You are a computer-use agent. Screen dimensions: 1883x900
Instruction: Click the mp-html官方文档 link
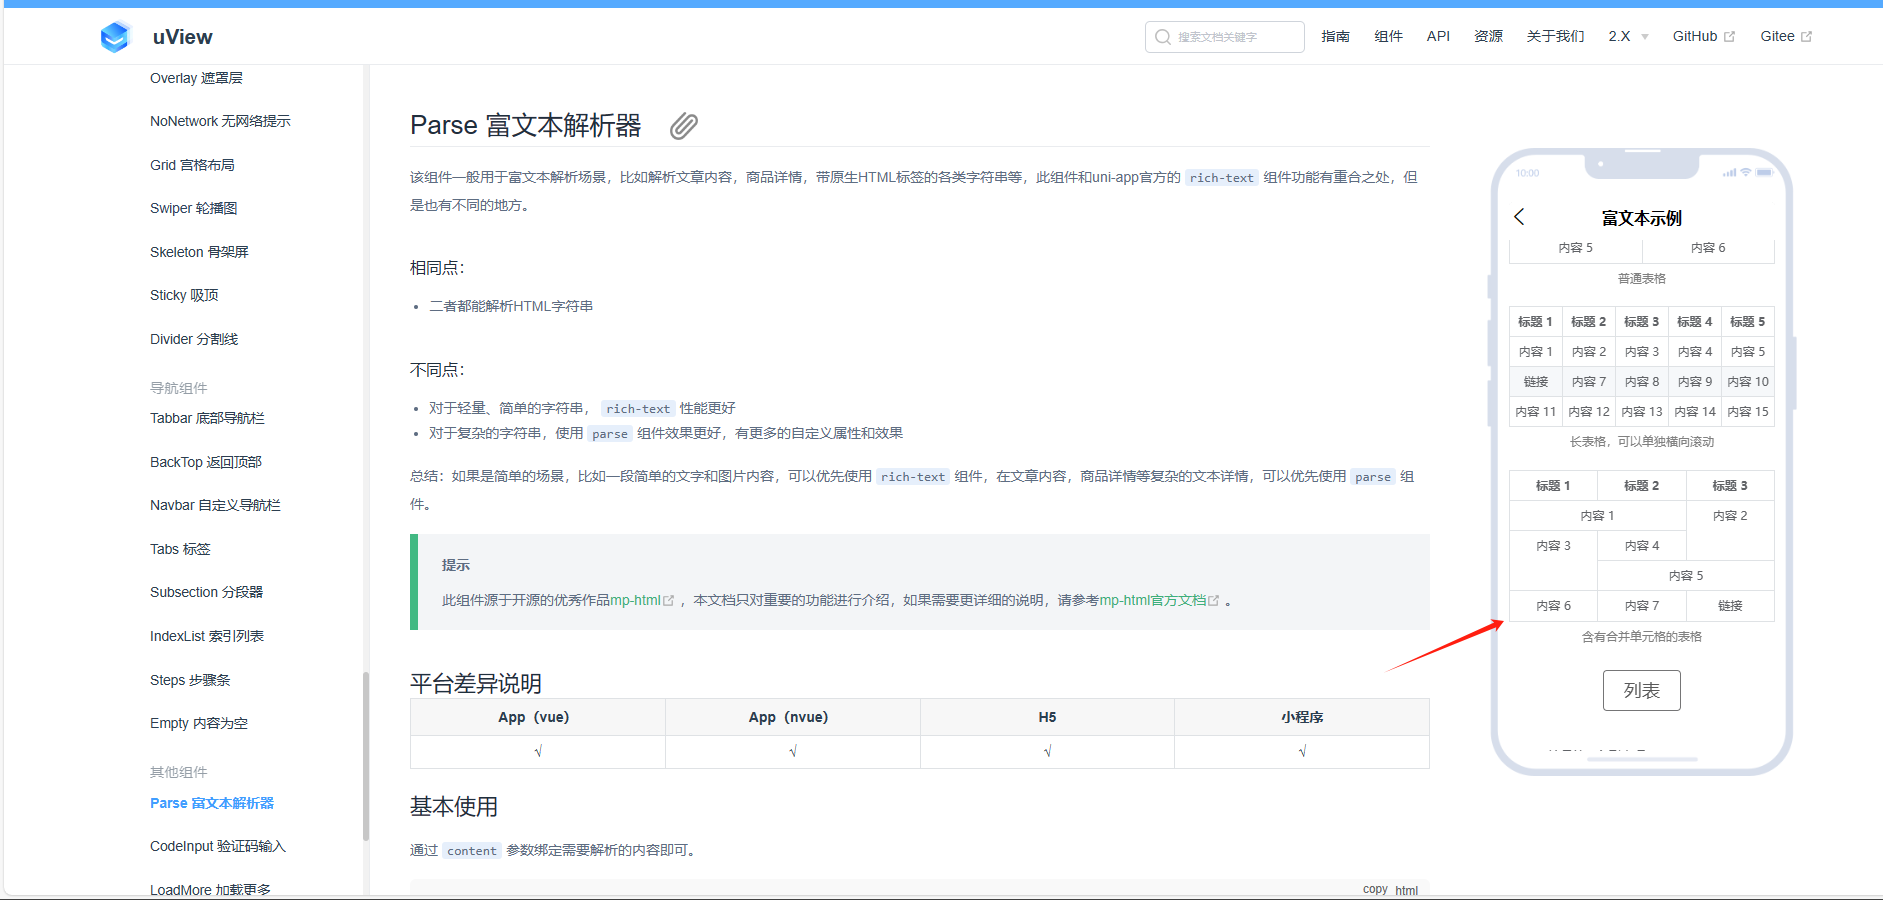(x=1153, y=601)
